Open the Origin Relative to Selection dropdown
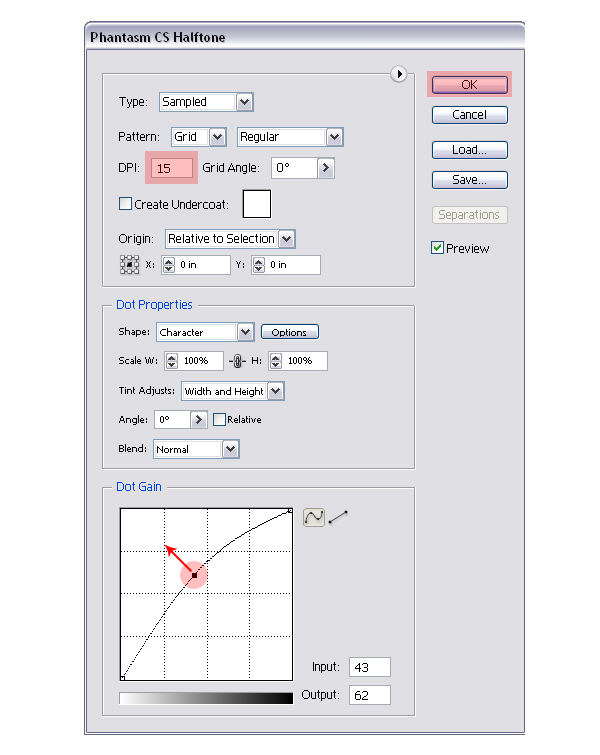The width and height of the screenshot is (600, 755). click(x=230, y=239)
